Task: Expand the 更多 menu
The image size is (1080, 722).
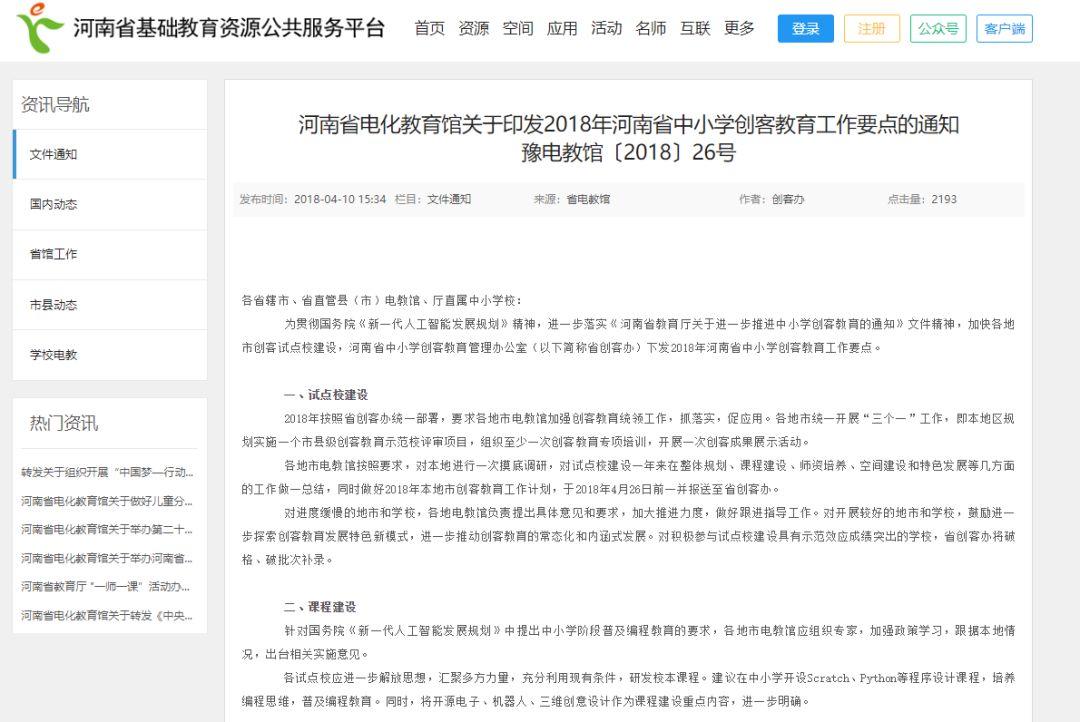Action: click(739, 28)
